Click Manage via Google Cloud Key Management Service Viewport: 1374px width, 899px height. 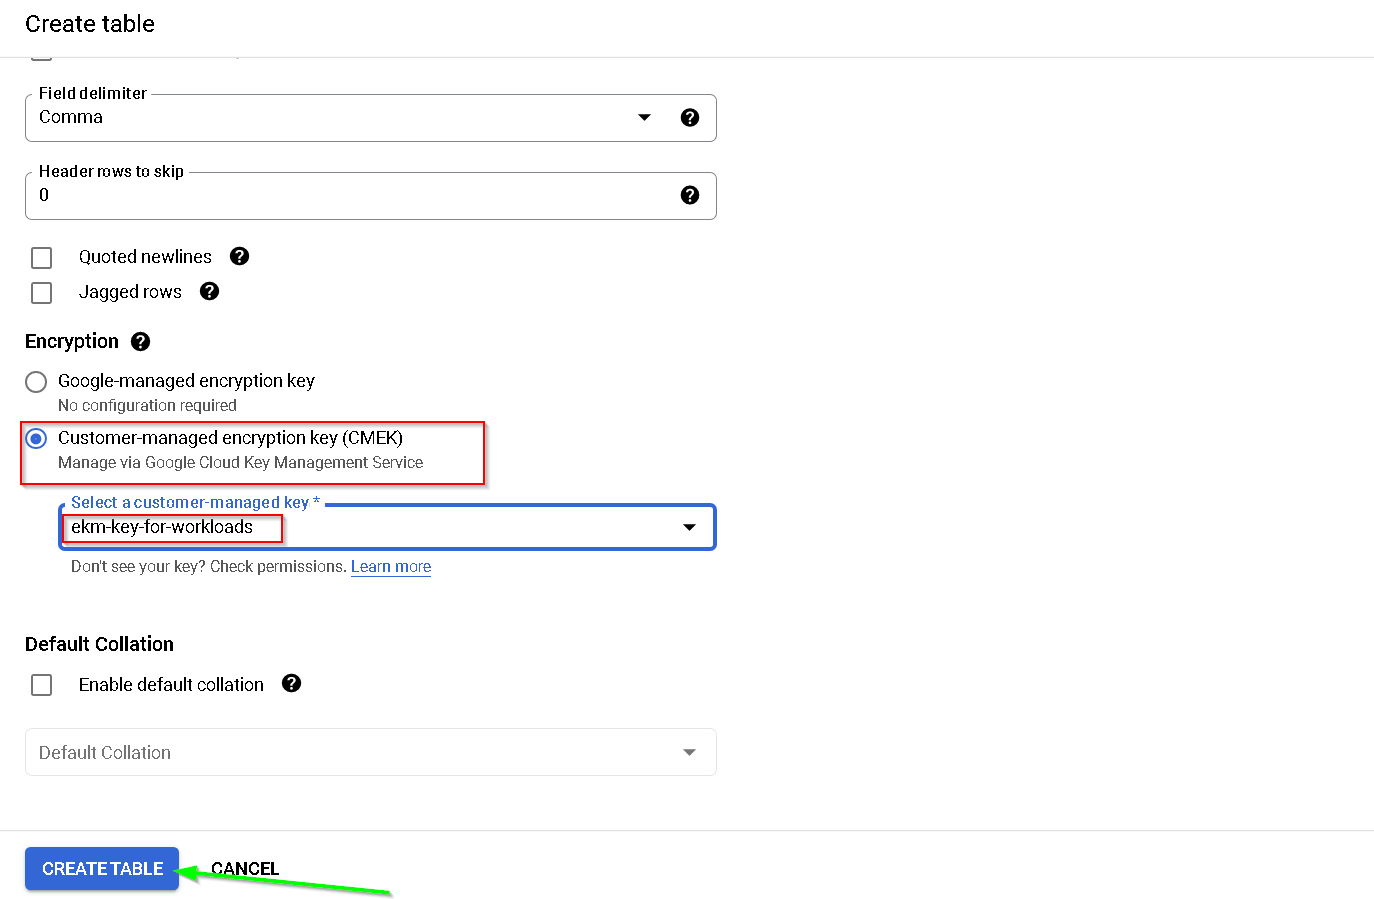tap(240, 462)
